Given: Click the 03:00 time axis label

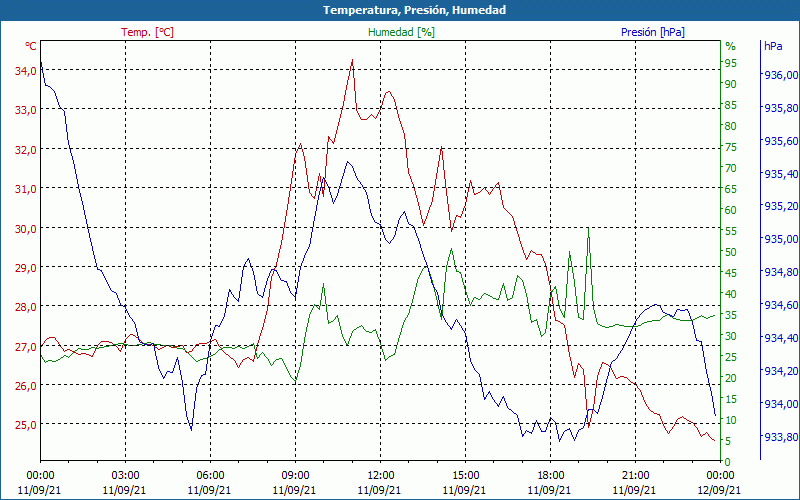Looking at the screenshot, I should pos(125,476).
